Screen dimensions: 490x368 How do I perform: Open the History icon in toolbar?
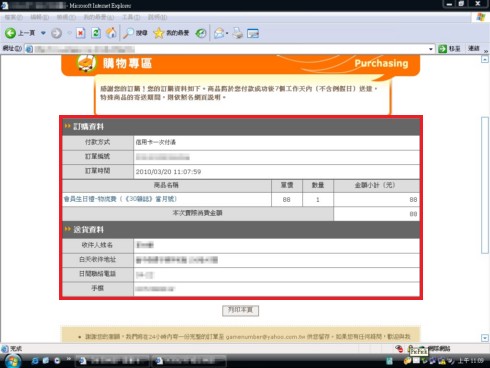click(x=200, y=33)
